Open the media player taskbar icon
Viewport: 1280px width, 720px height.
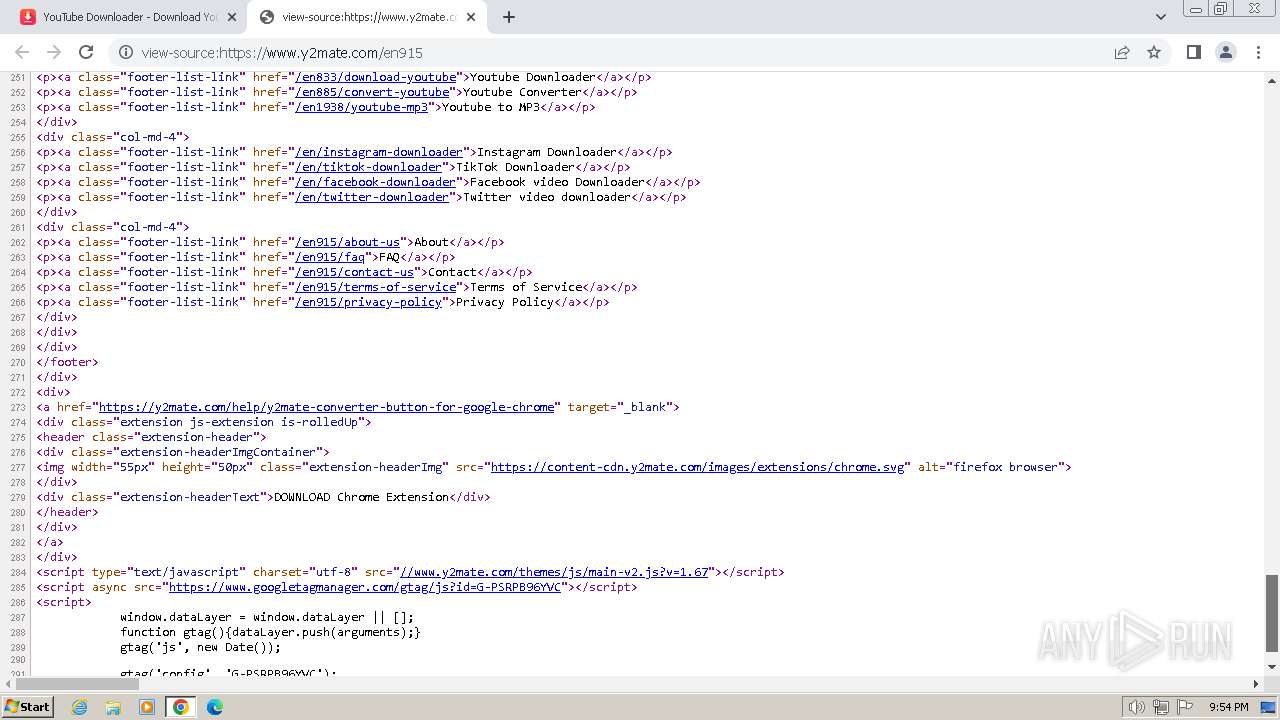[x=147, y=707]
